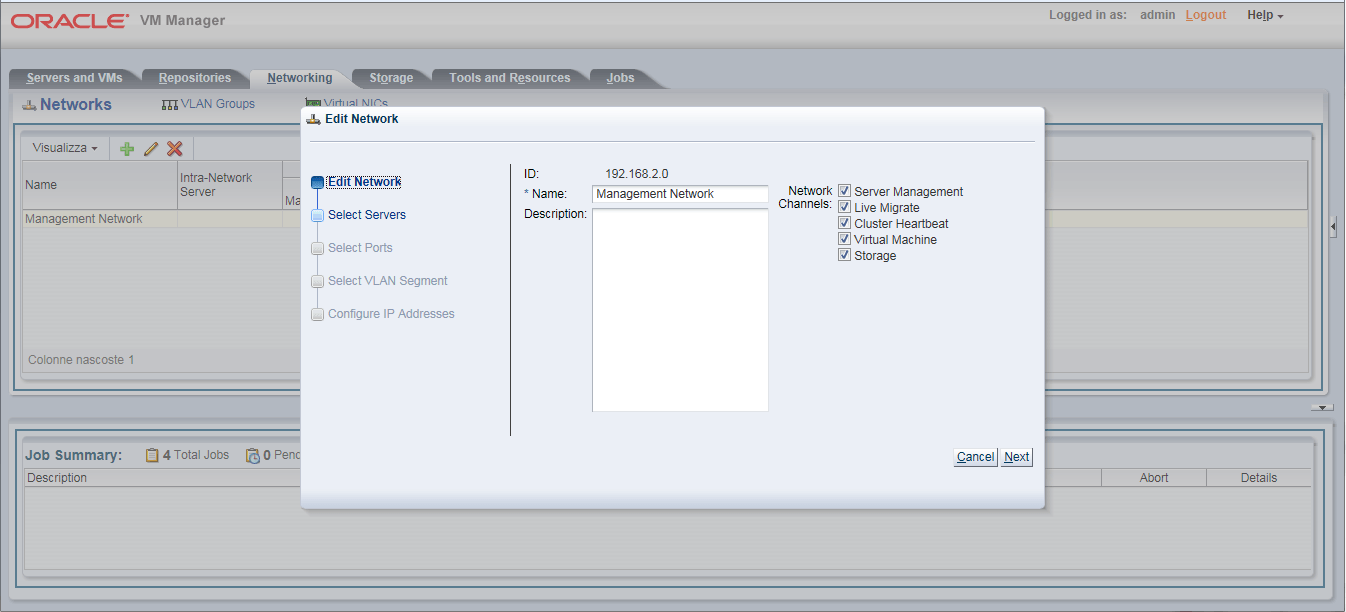The height and width of the screenshot is (612, 1346).
Task: Toggle the Live Migrate checkbox
Action: [x=844, y=207]
